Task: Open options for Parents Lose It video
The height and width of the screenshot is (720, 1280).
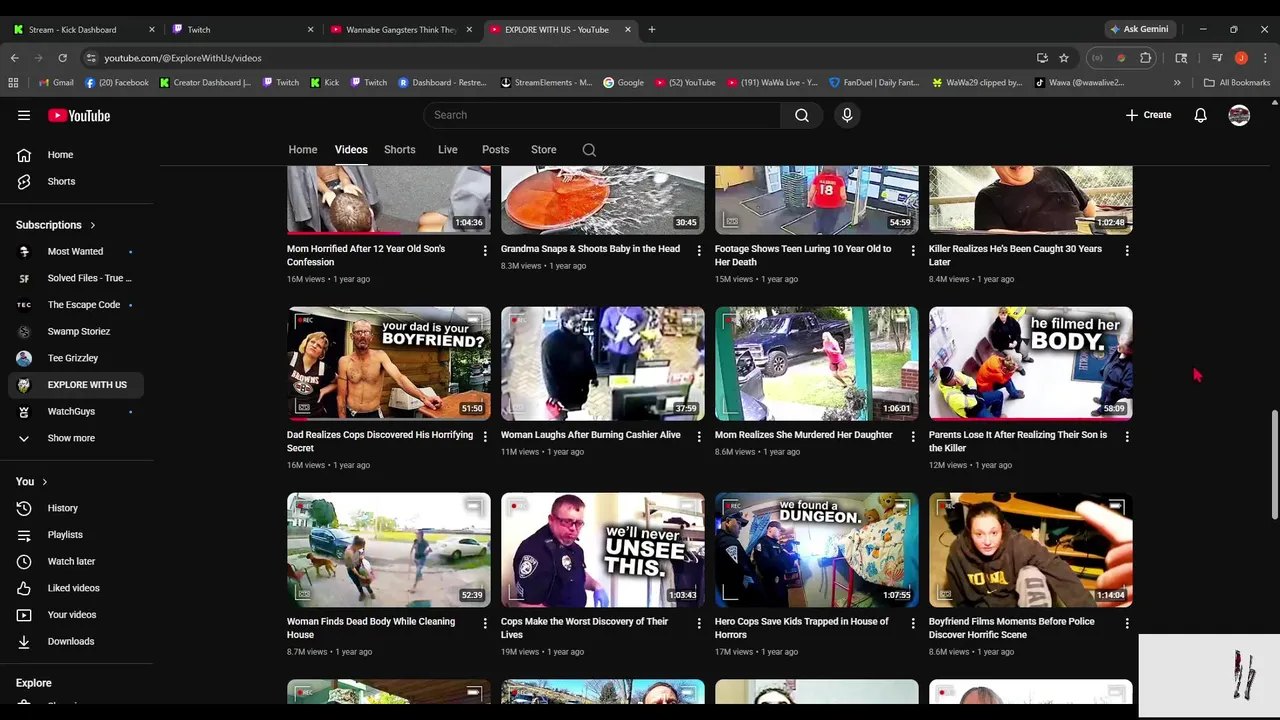Action: coord(1127,436)
